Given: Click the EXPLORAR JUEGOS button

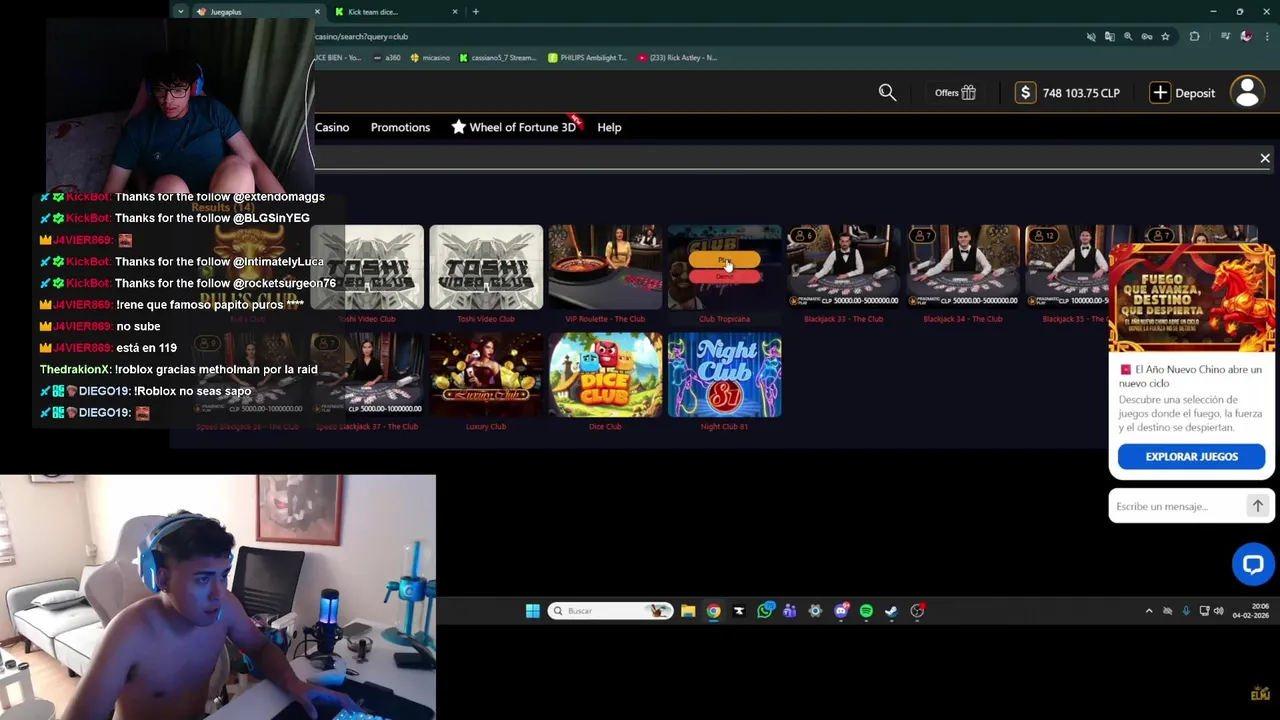Looking at the screenshot, I should point(1191,456).
